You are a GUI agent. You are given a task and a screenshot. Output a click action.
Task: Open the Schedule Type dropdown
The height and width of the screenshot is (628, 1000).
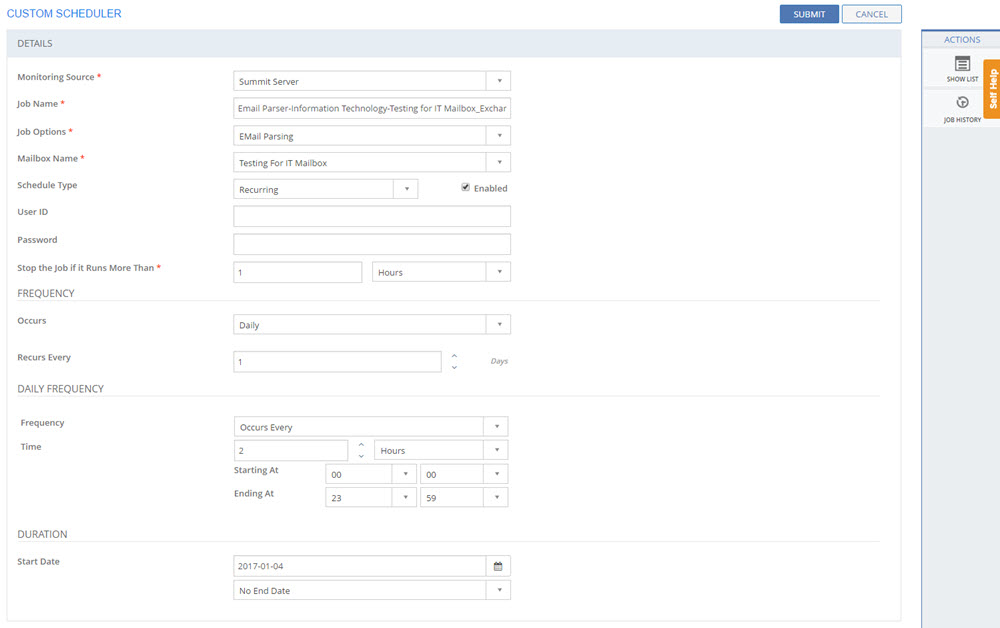point(406,189)
